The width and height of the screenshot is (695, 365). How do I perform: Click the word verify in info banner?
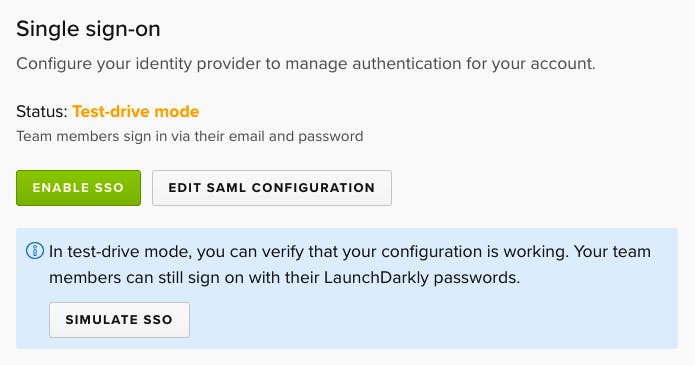pos(283,252)
